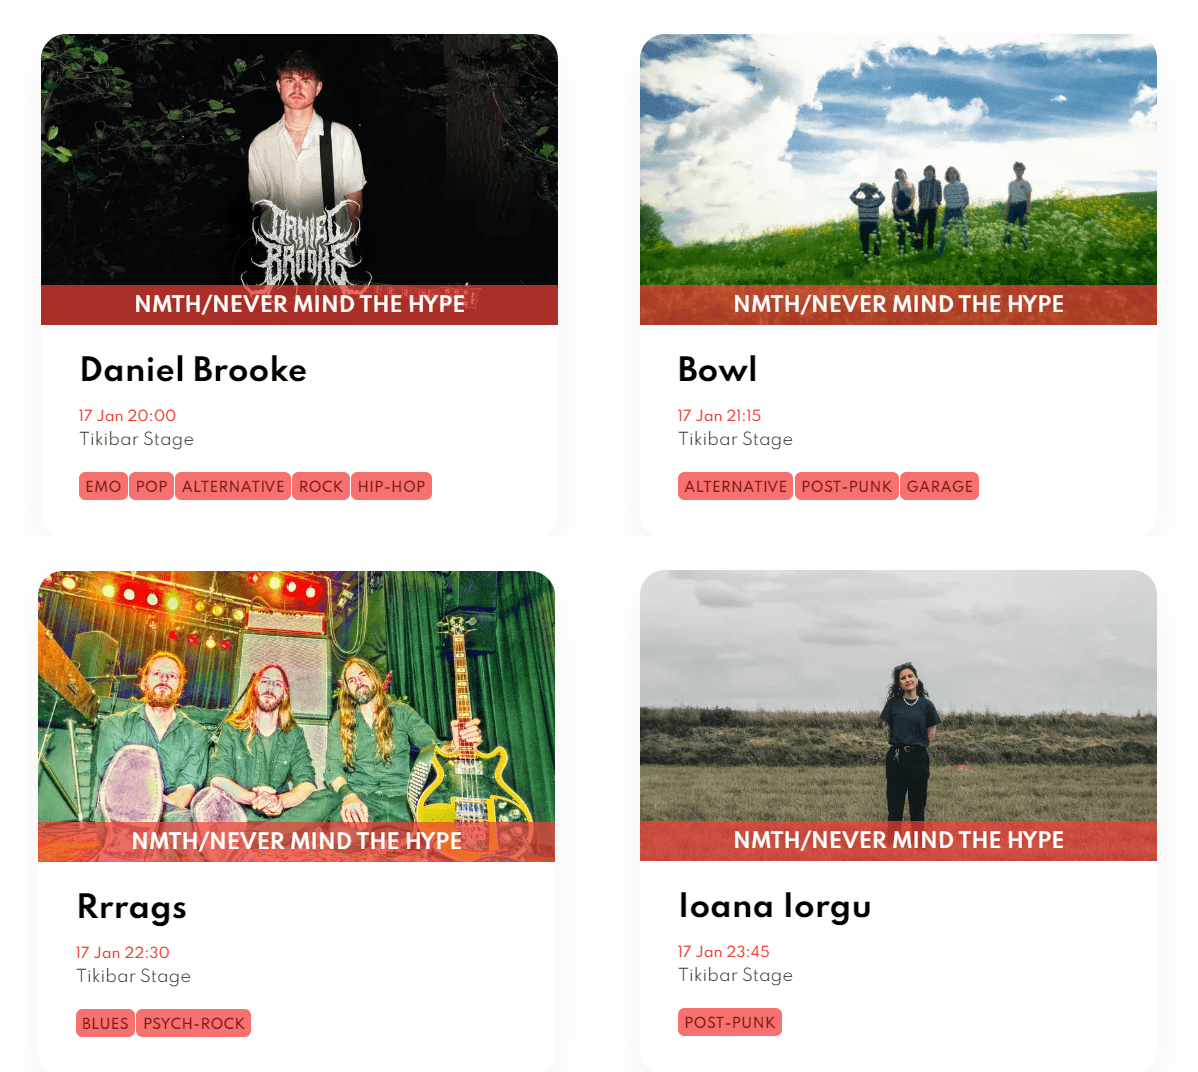Select the BLUES genre tag
The image size is (1198, 1072).
[x=105, y=1024]
